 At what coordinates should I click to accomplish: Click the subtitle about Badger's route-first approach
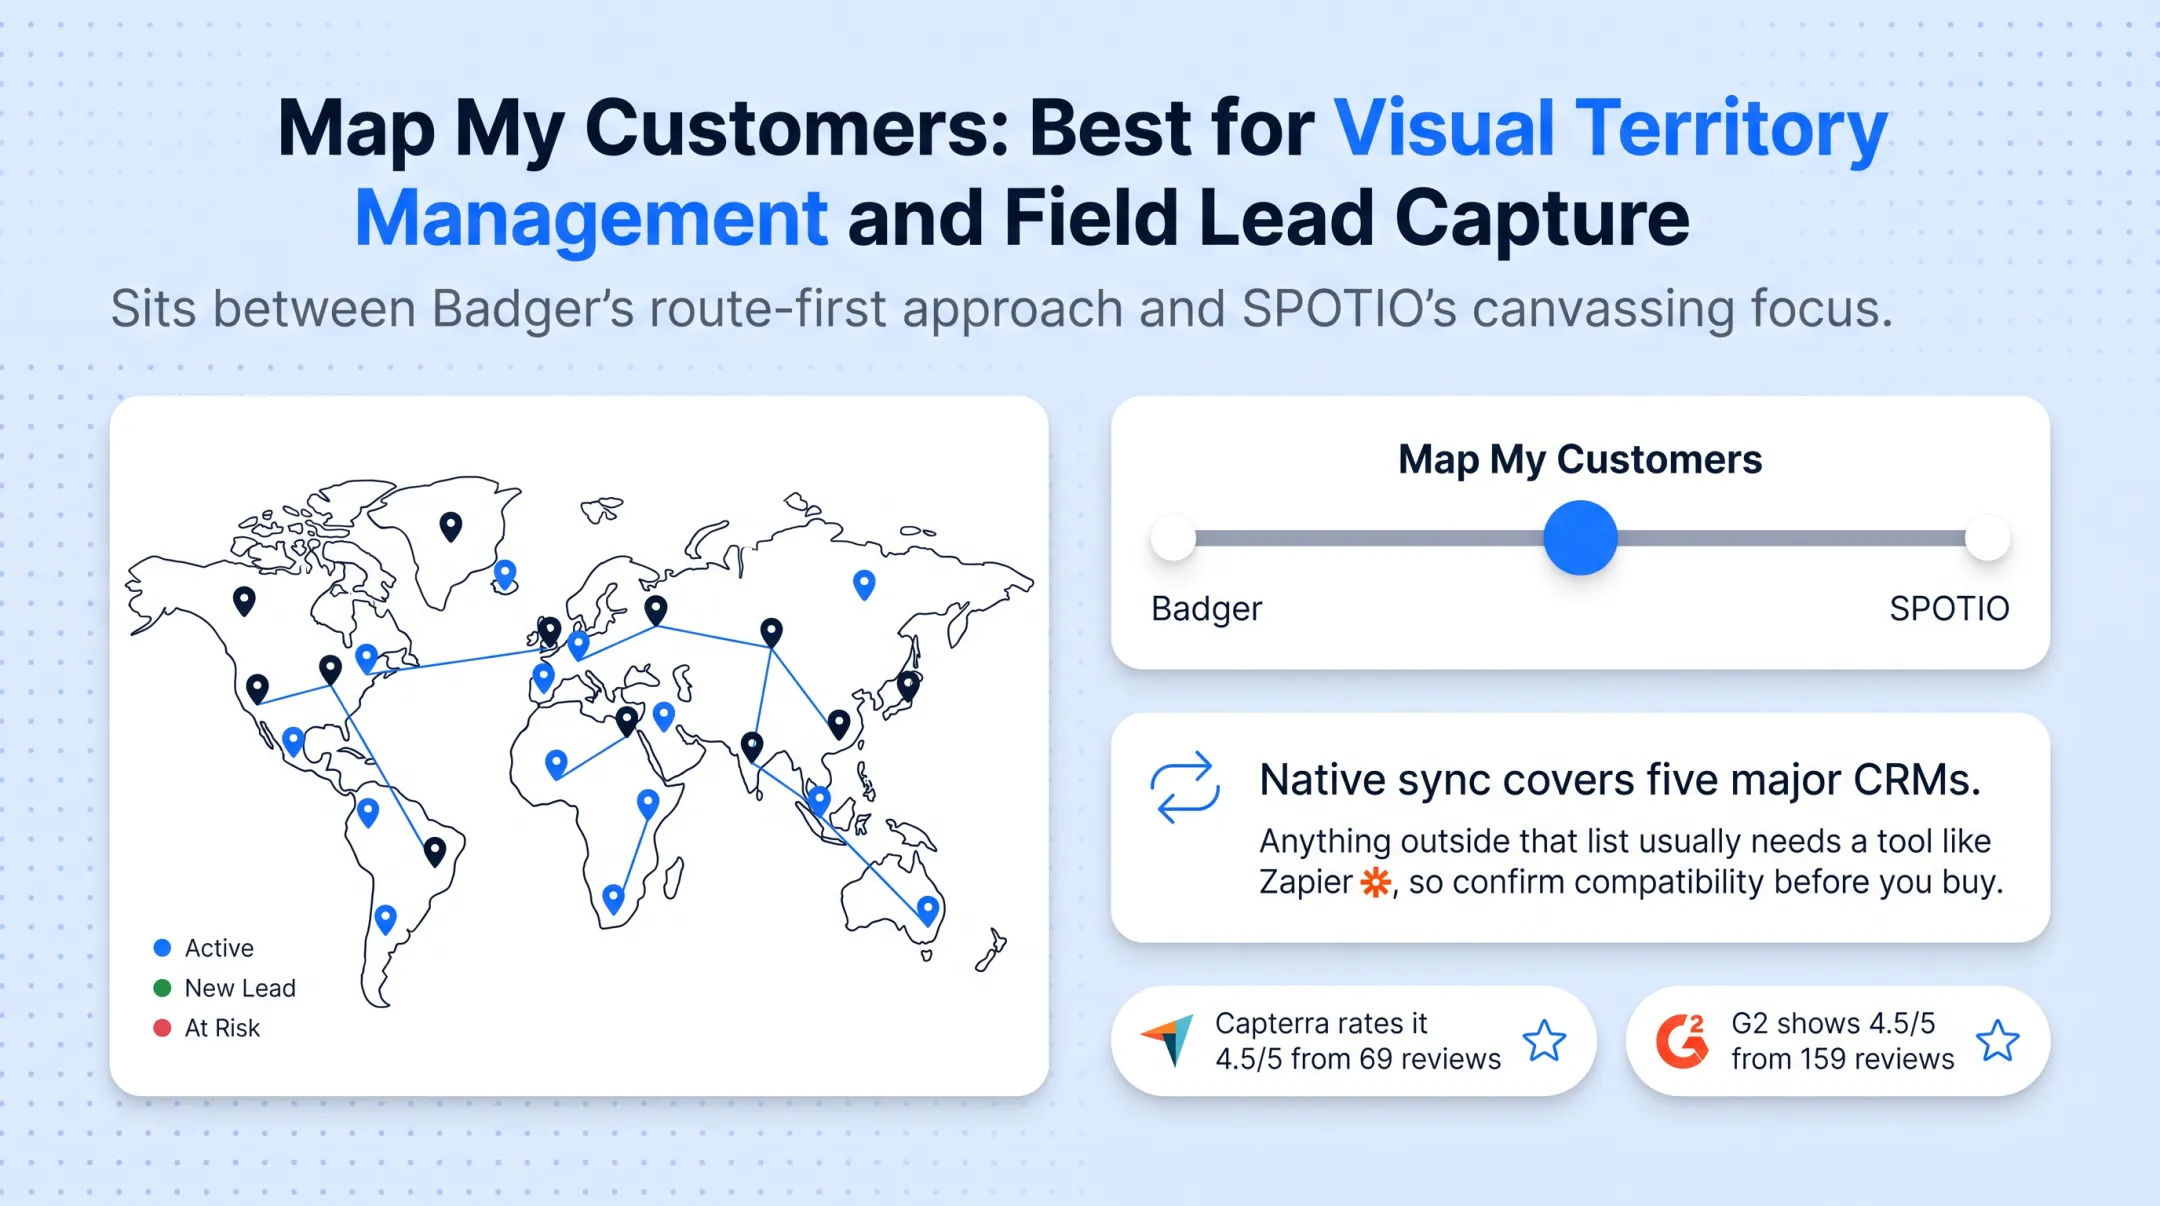tap(1002, 309)
